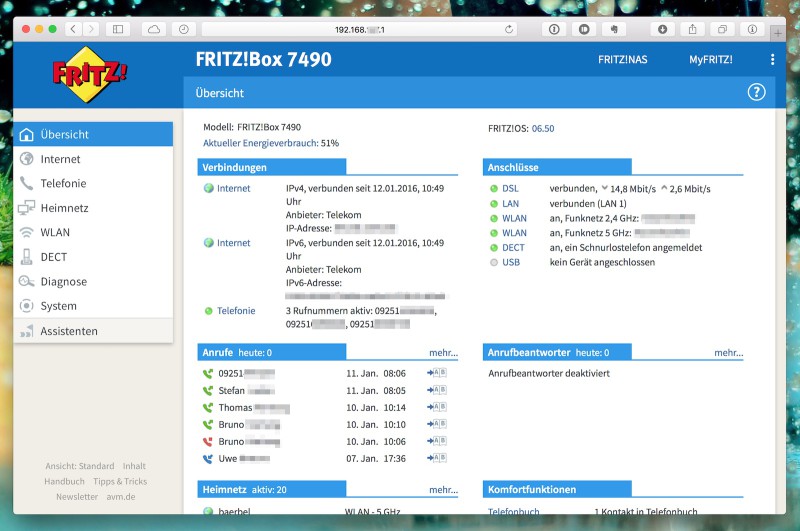The height and width of the screenshot is (531, 800).
Task: Open Safari history clock icon
Action: click(x=184, y=30)
